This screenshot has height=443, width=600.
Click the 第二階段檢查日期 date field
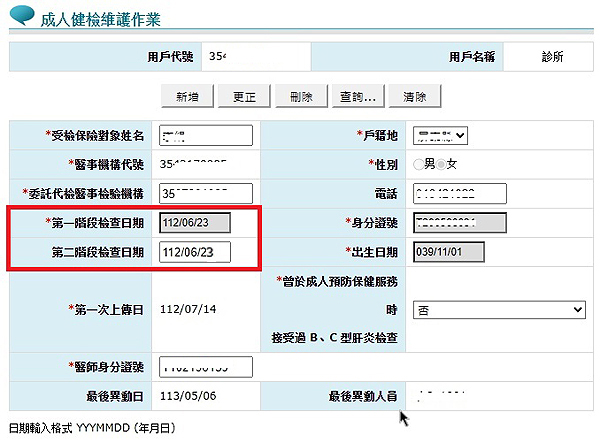[195, 251]
